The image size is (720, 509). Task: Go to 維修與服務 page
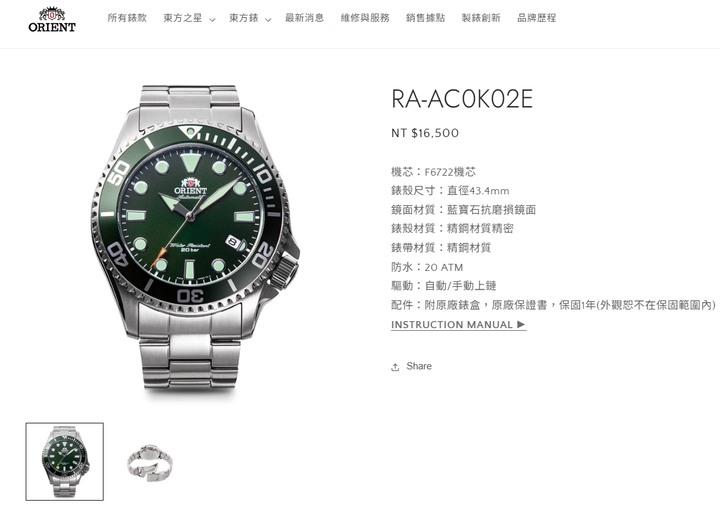365,18
